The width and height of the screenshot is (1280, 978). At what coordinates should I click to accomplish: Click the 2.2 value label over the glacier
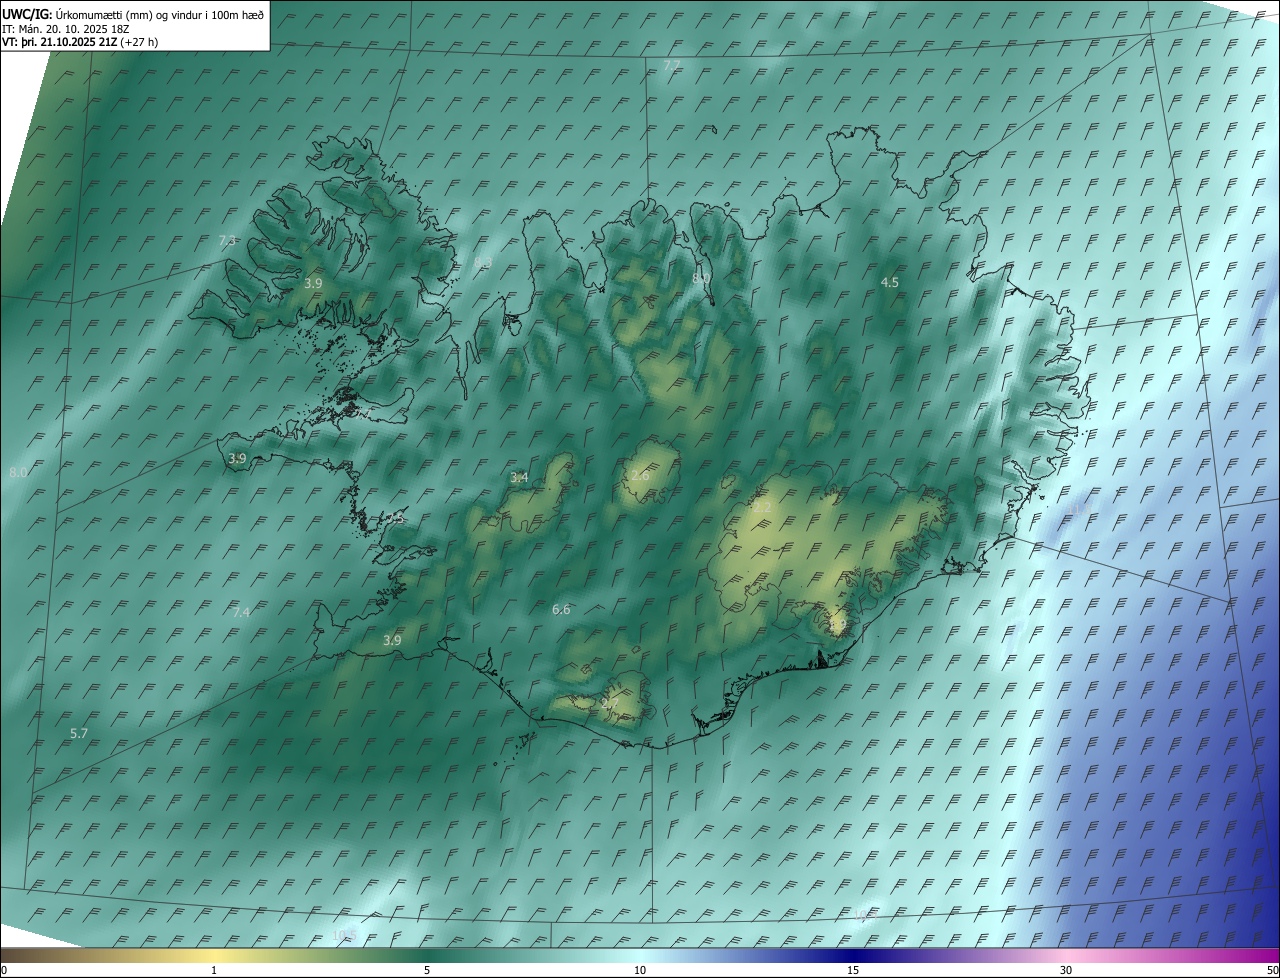pos(762,508)
